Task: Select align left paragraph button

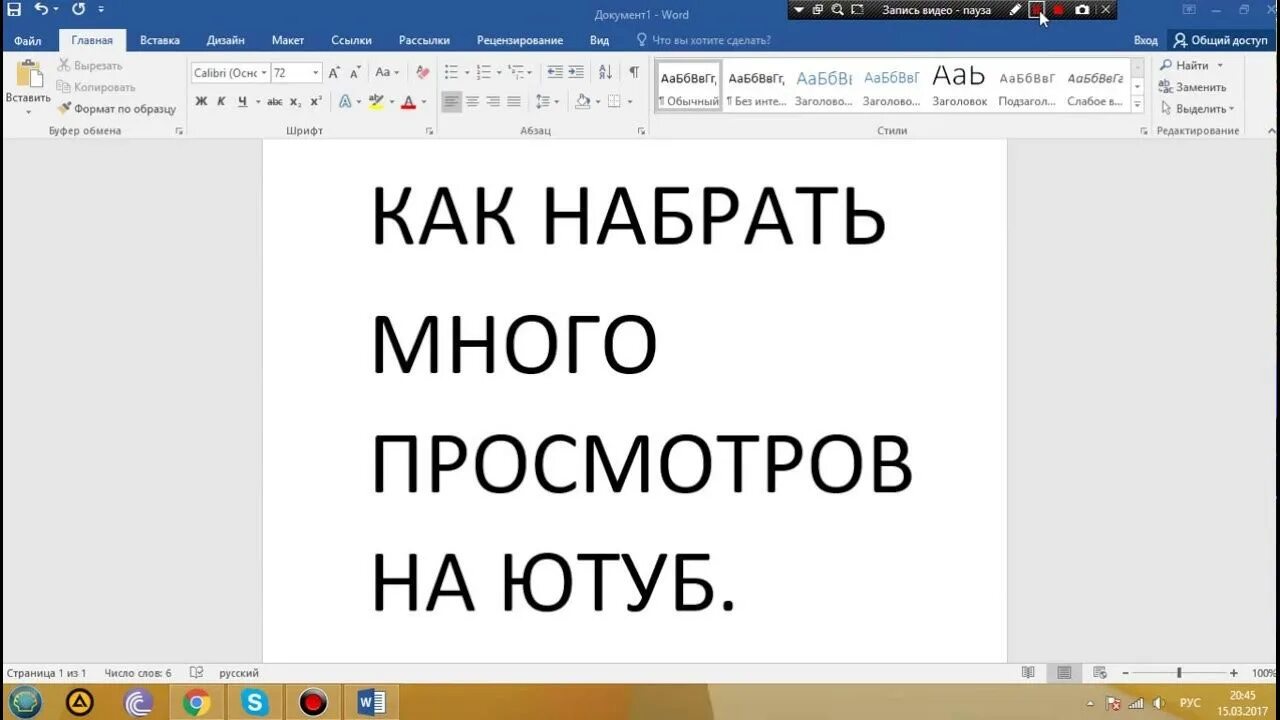Action: coord(452,101)
